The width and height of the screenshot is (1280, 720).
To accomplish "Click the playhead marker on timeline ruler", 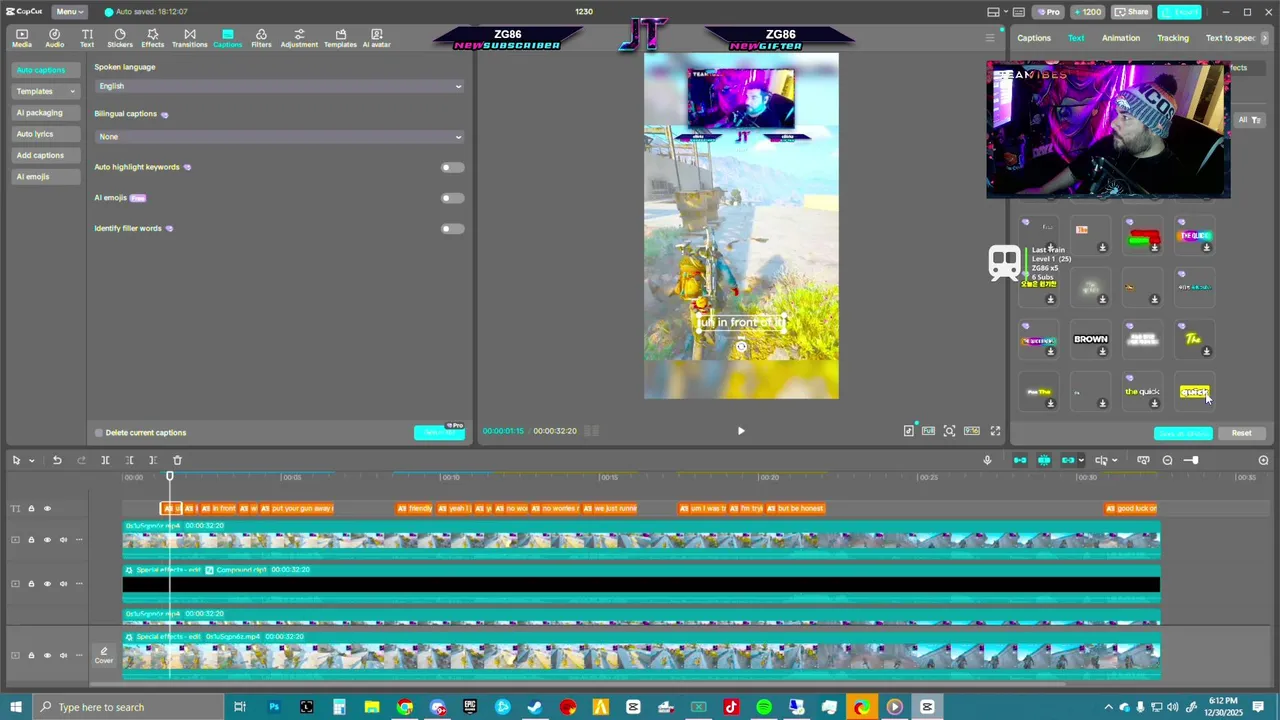I will [x=170, y=477].
